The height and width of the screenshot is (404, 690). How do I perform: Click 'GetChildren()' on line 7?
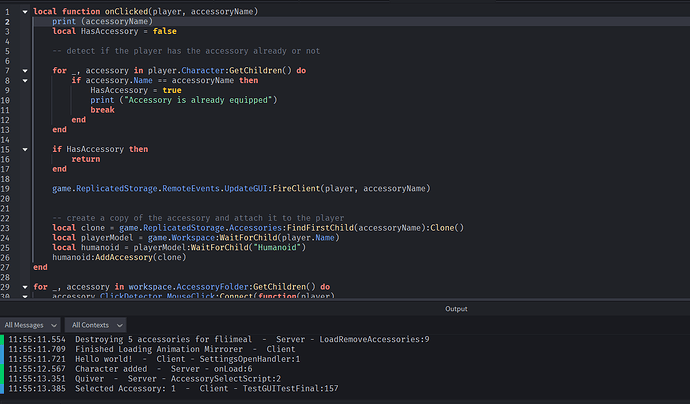coord(260,70)
